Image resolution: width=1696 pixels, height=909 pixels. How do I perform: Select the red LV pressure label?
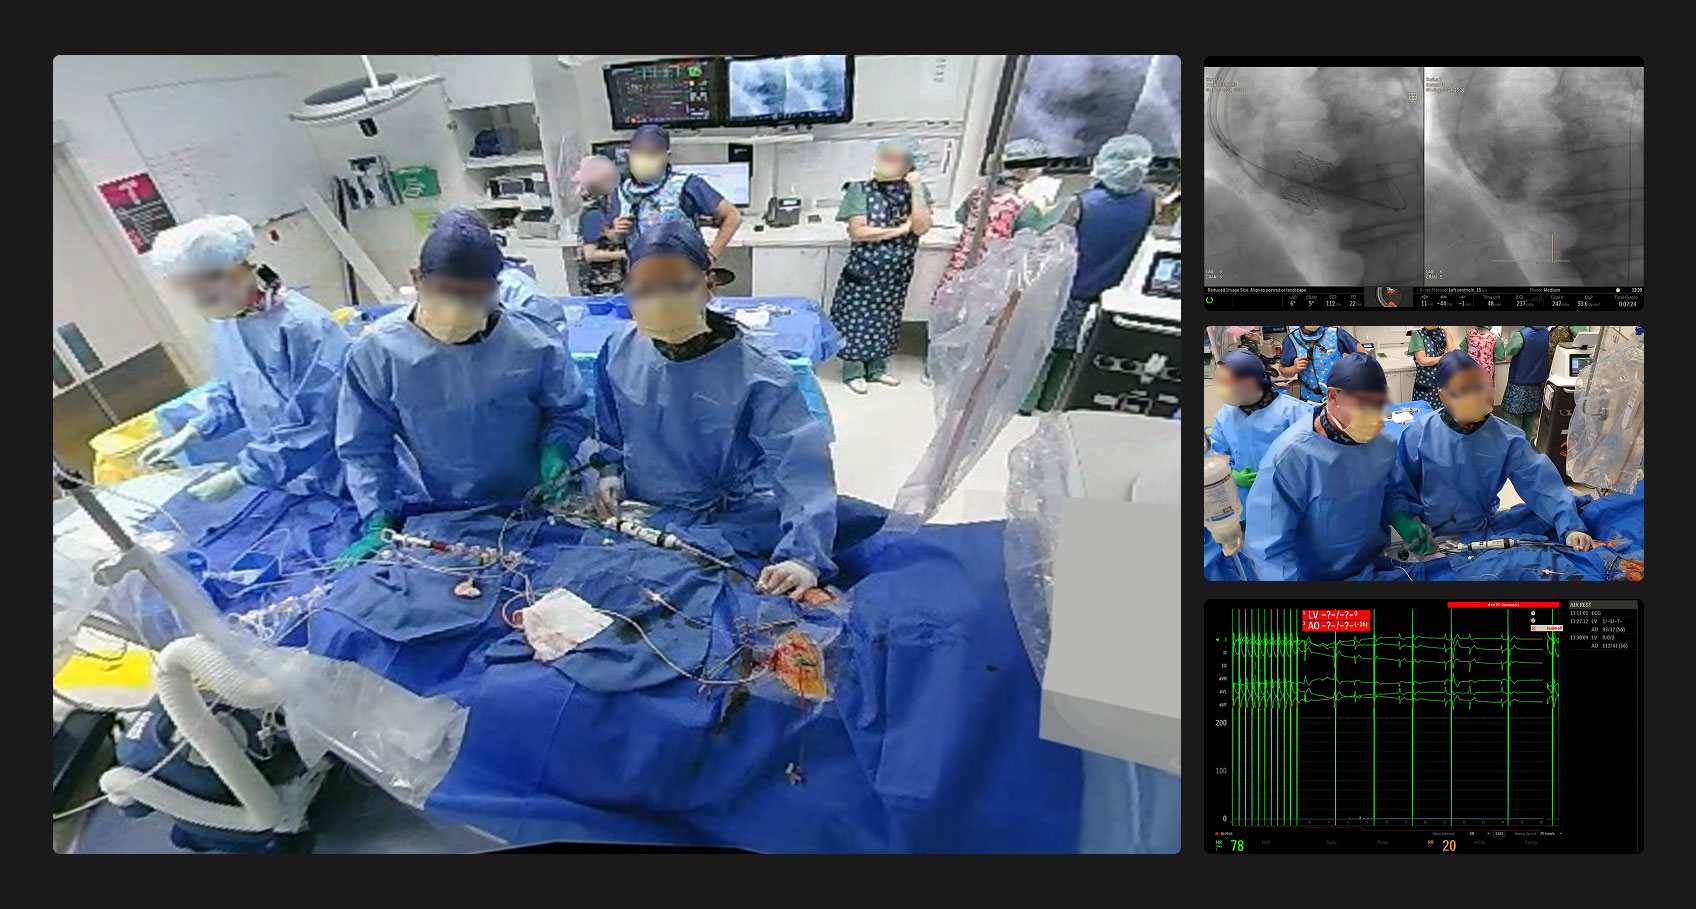(1336, 615)
